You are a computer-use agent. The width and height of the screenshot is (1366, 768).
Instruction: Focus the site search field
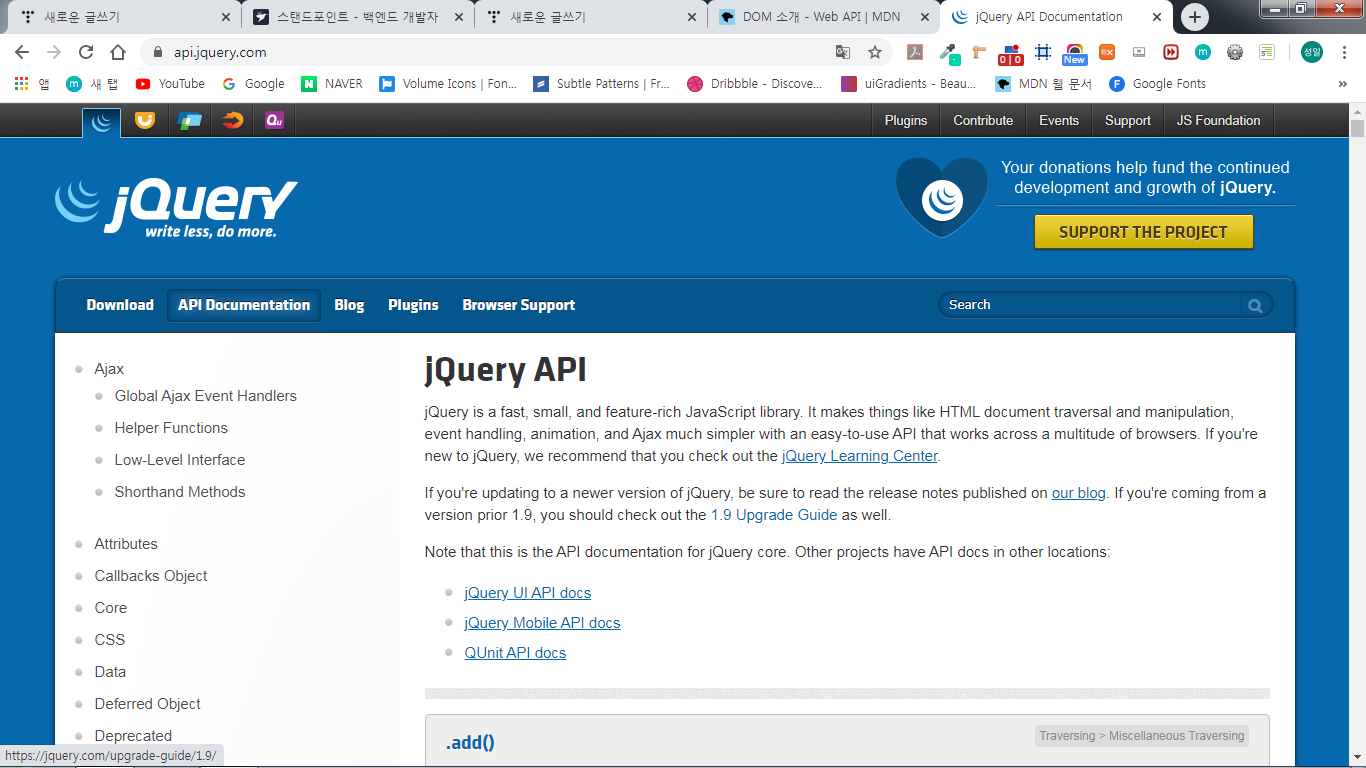[x=1090, y=305]
